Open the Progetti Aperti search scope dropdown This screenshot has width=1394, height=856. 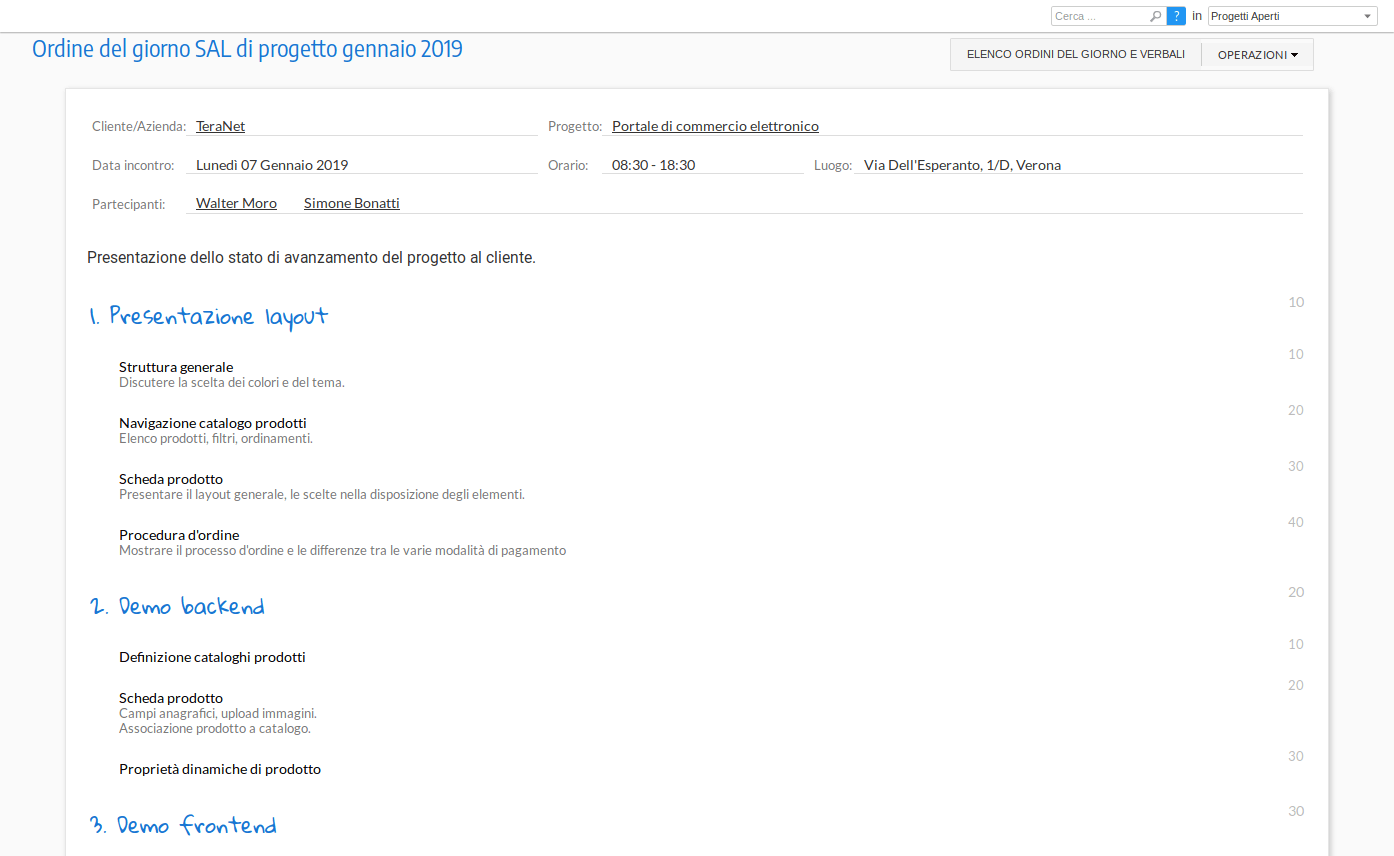1292,16
